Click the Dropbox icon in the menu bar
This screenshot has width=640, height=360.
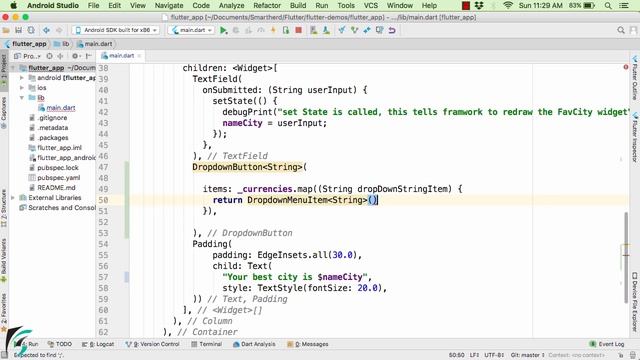point(479,6)
